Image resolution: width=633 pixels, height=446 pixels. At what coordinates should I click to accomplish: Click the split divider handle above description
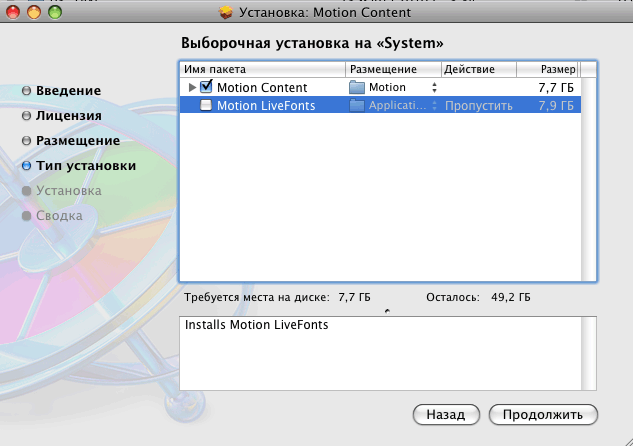point(388,311)
